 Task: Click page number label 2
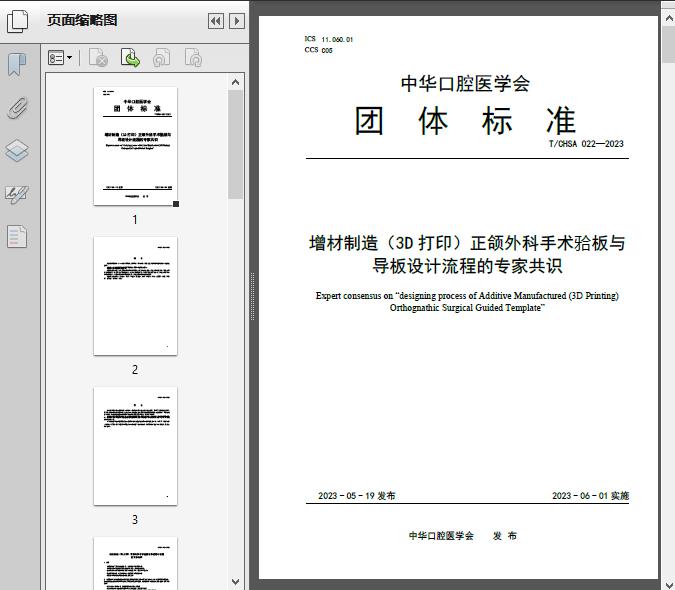coord(135,369)
